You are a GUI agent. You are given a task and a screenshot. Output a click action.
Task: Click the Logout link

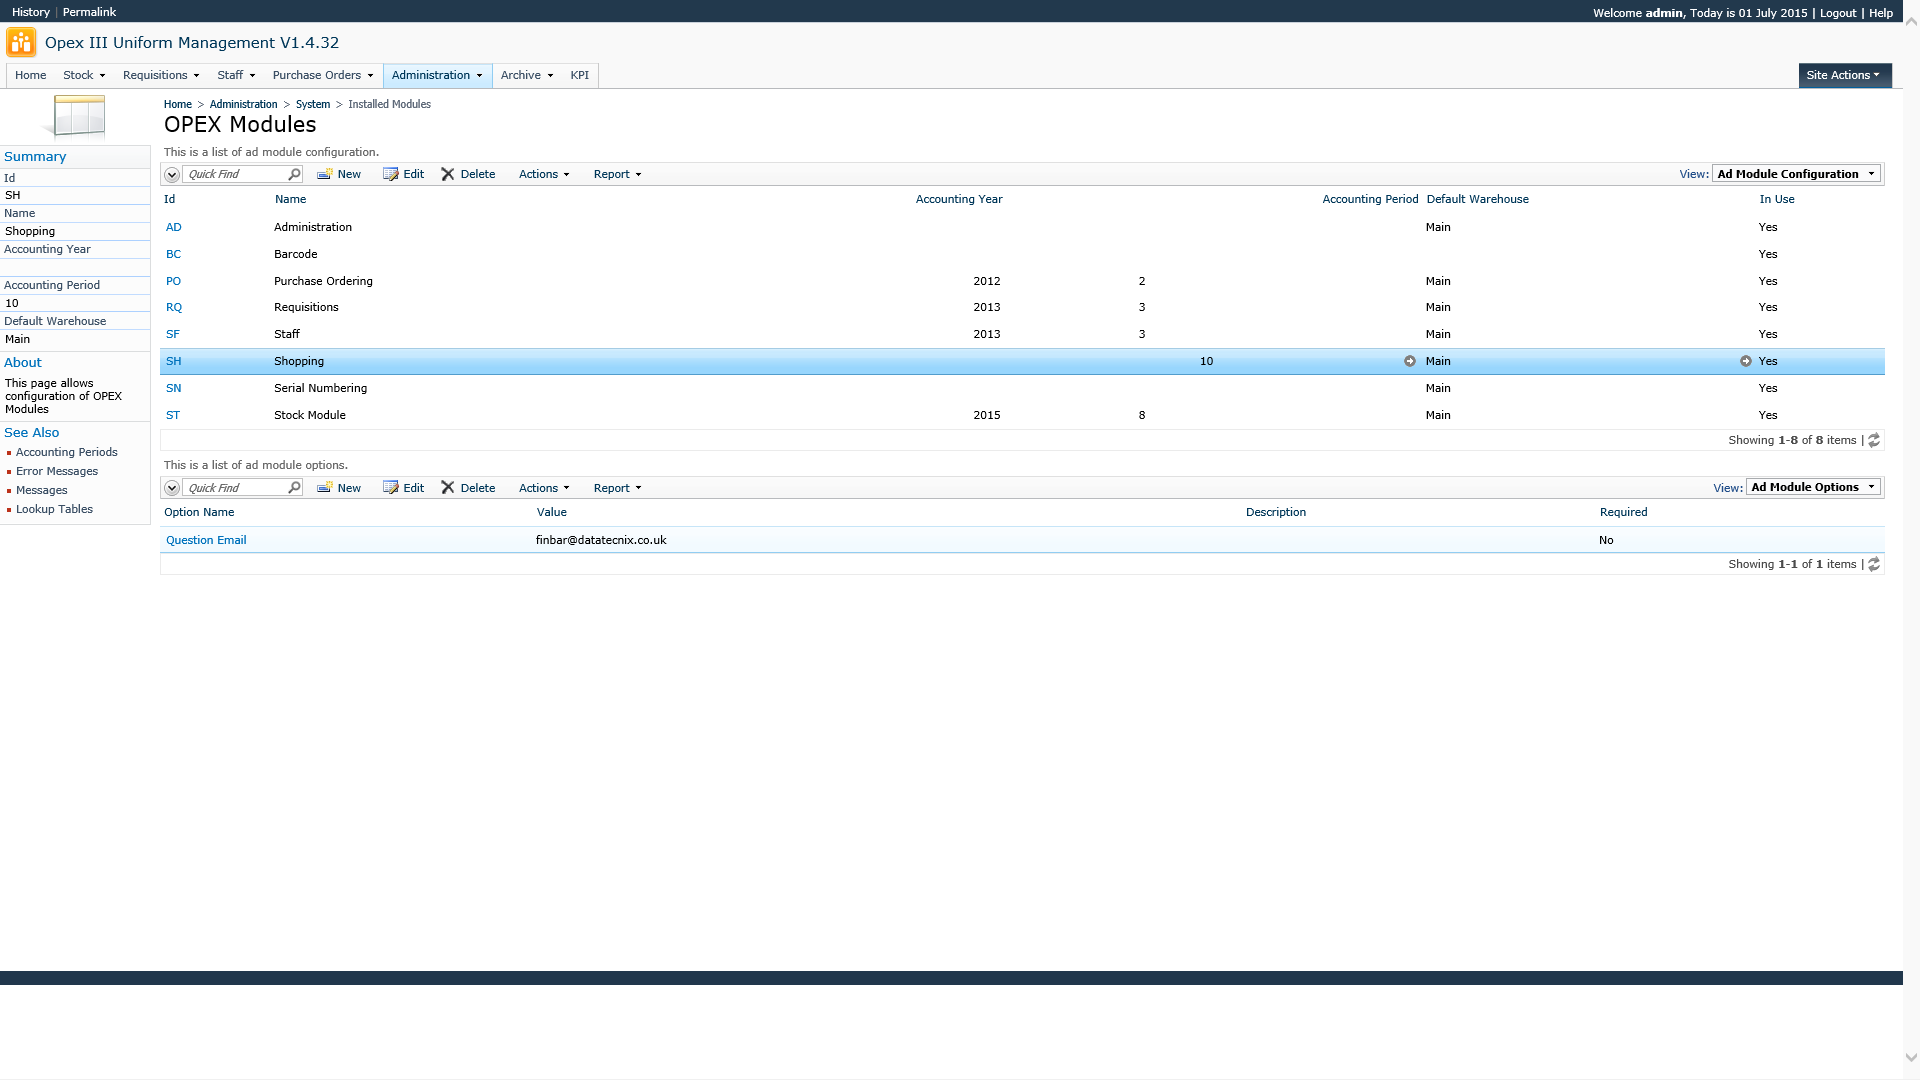tap(1837, 13)
